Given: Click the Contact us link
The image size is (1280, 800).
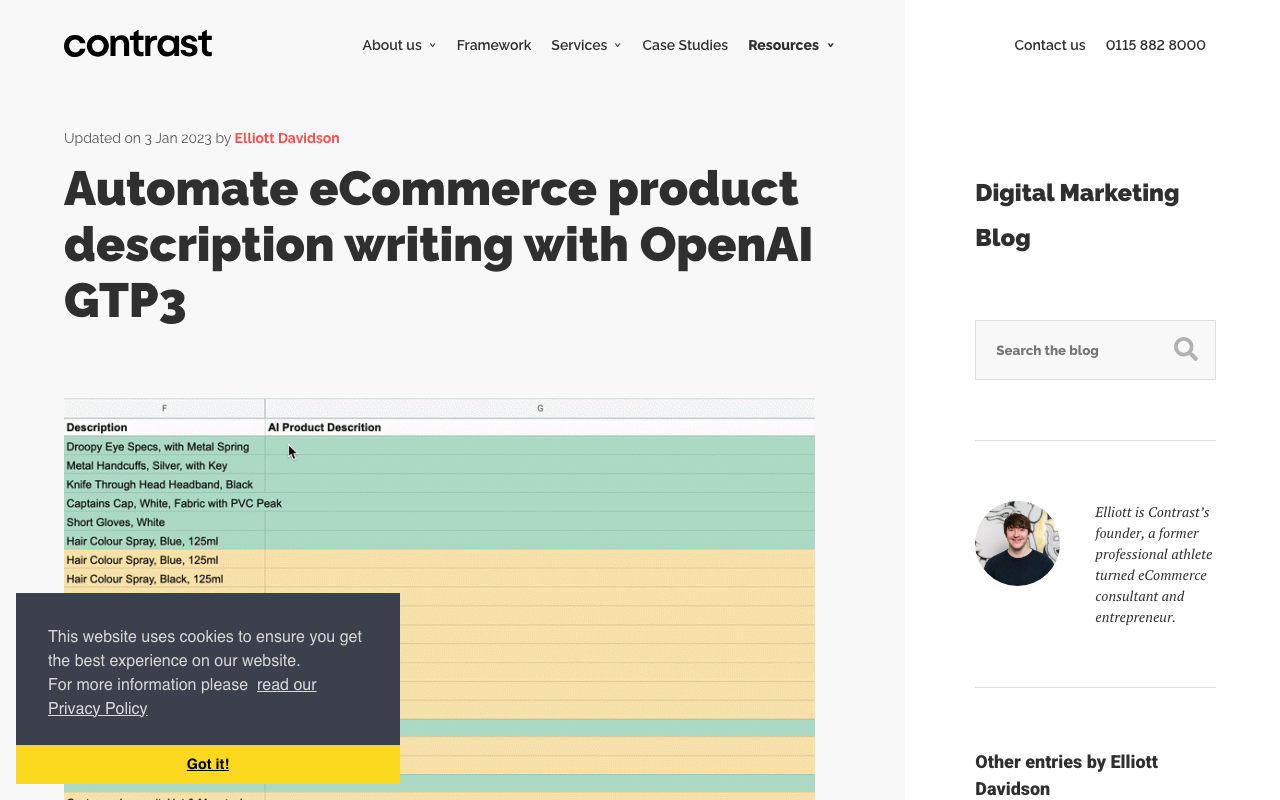Looking at the screenshot, I should (x=1049, y=45).
